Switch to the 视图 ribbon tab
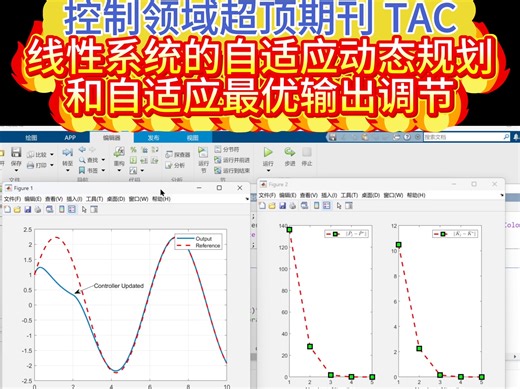The height and width of the screenshot is (389, 520). (192, 137)
